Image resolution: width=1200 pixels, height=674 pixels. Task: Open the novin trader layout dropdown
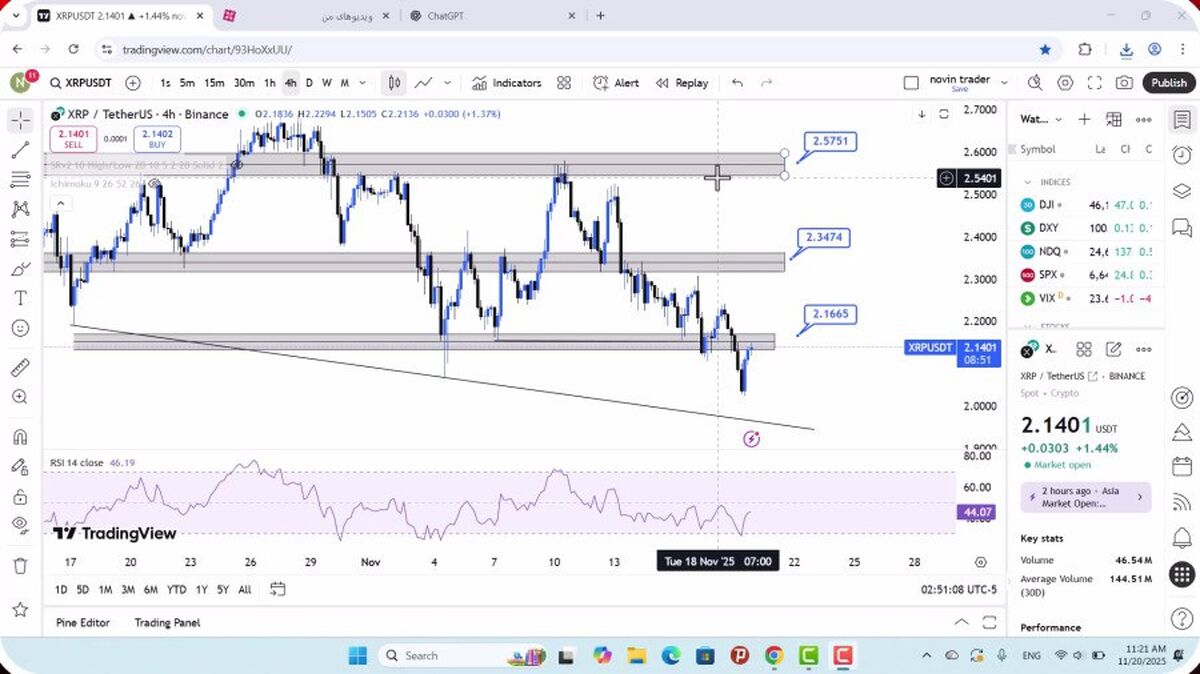pos(969,83)
